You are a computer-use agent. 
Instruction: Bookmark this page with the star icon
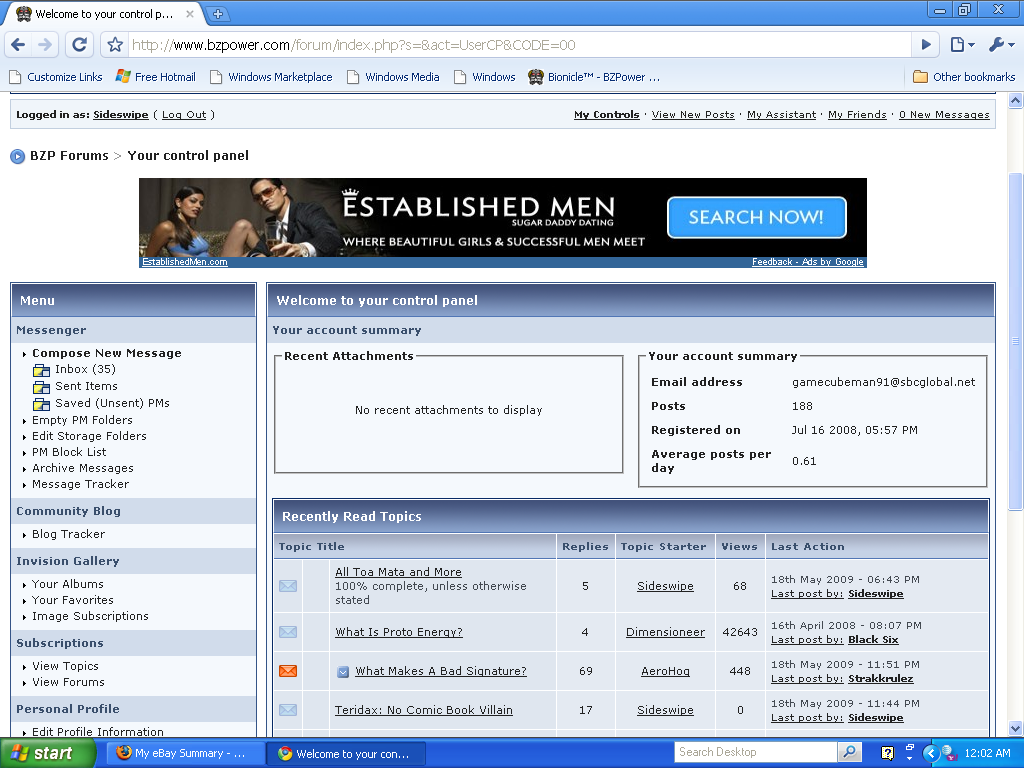115,44
